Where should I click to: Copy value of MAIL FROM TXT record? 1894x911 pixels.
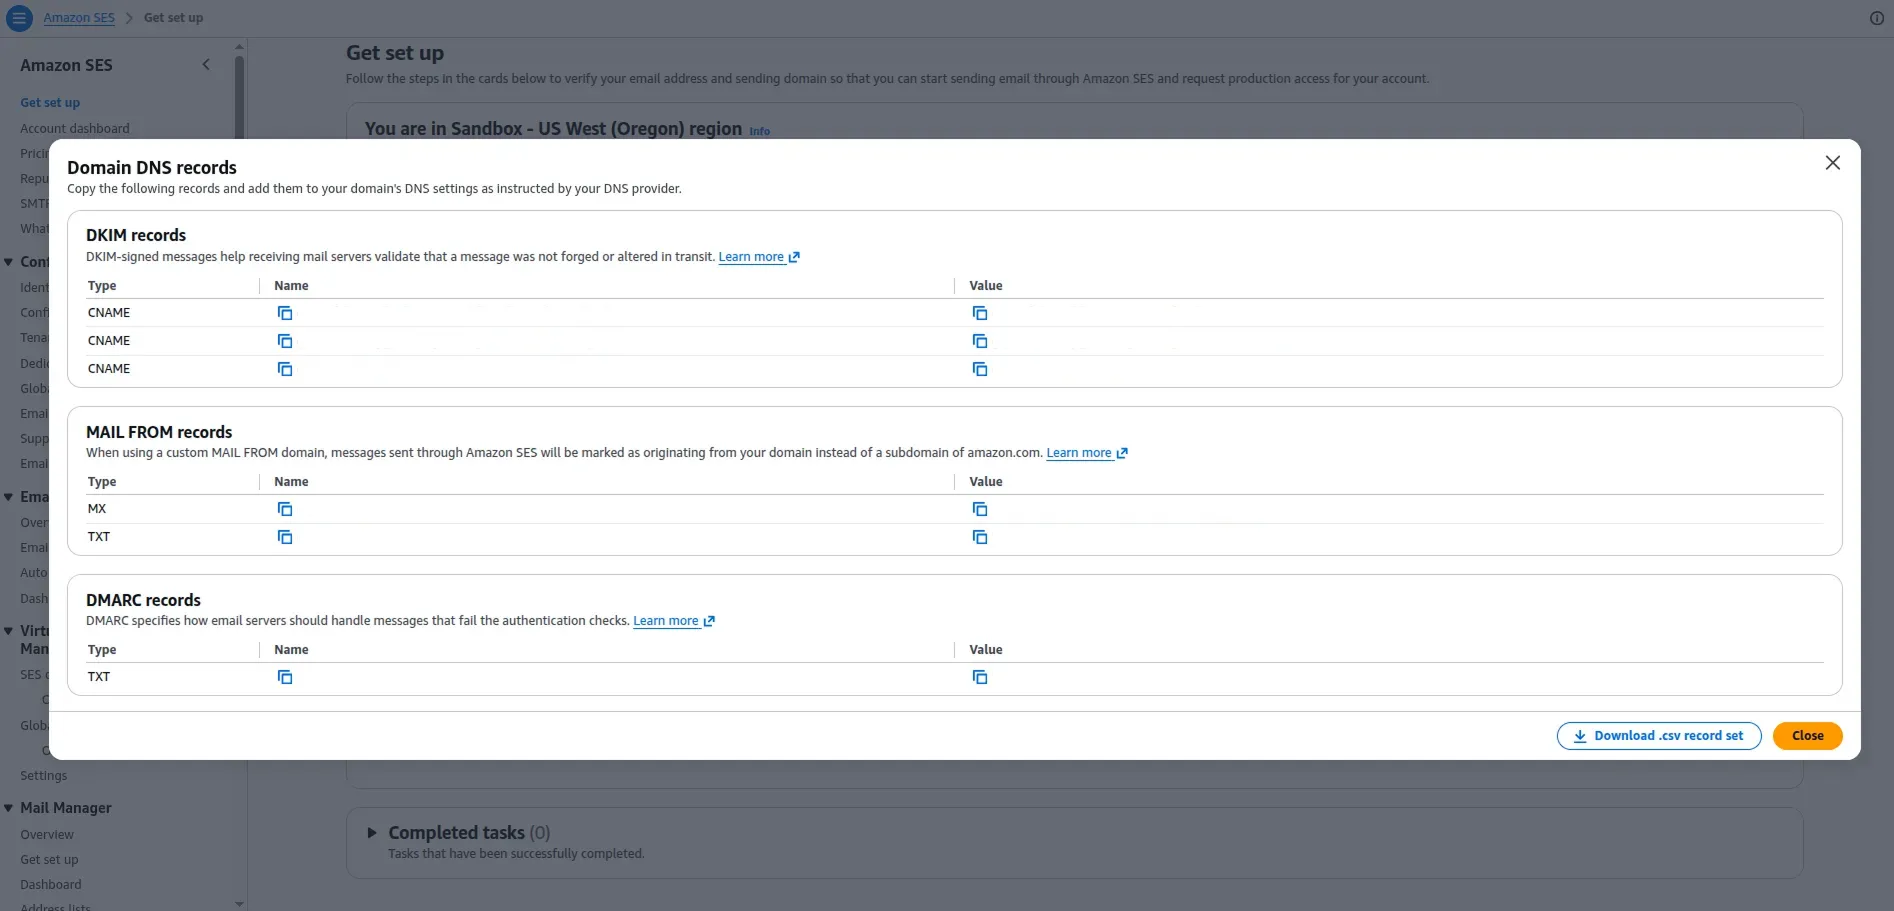[980, 537]
